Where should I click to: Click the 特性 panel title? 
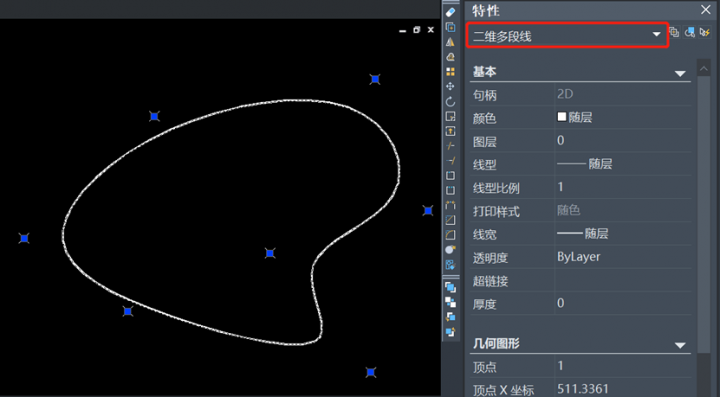[485, 10]
